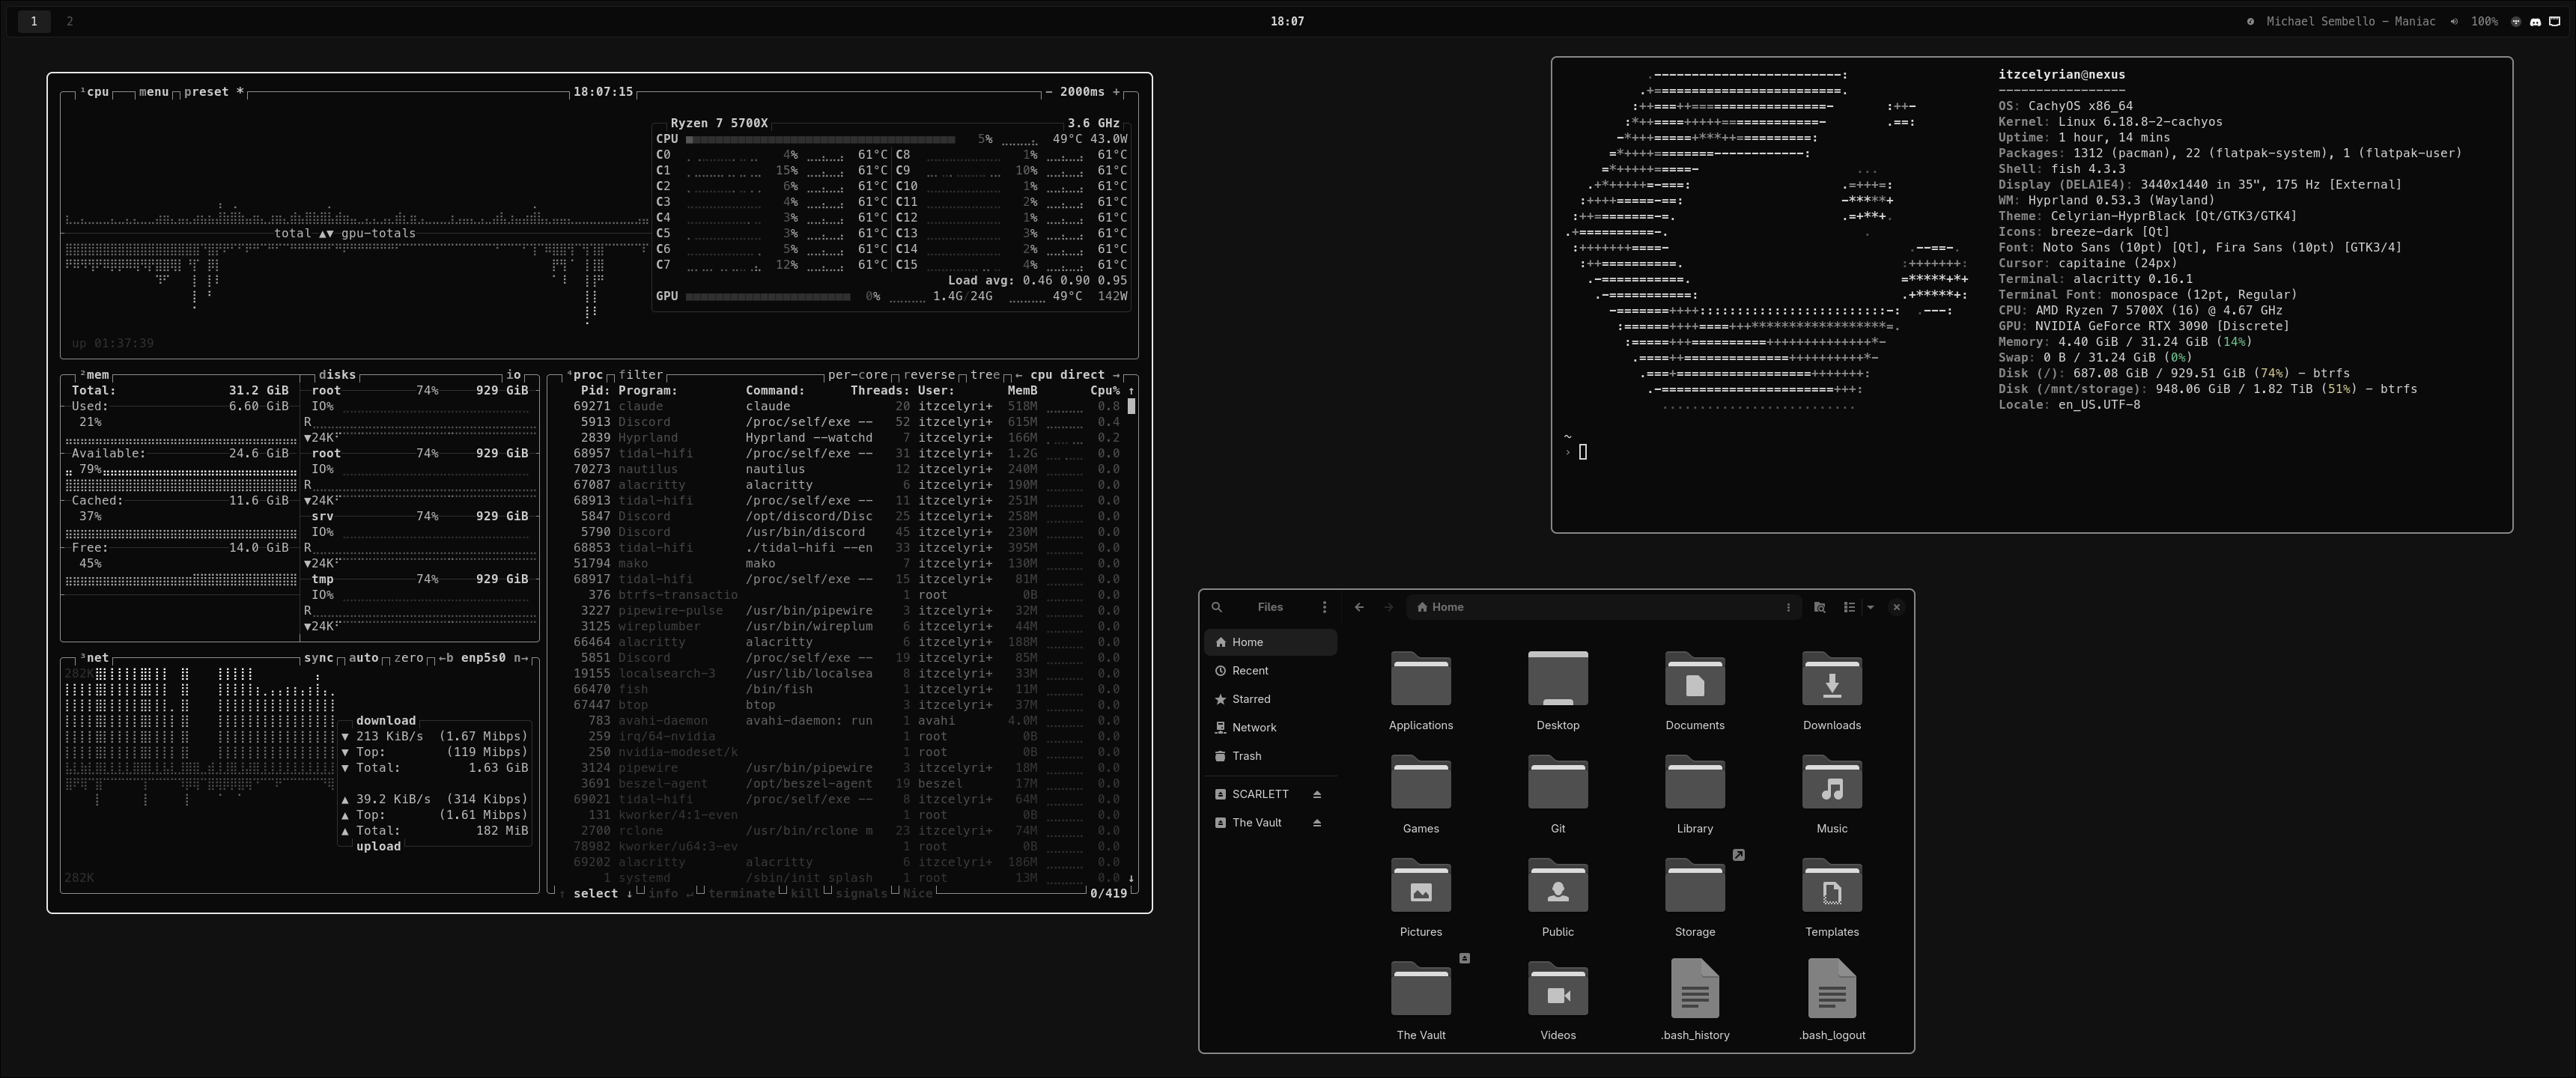Viewport: 2576px width, 1078px height.
Task: Toggle per-core in btop proc panel
Action: click(x=857, y=375)
